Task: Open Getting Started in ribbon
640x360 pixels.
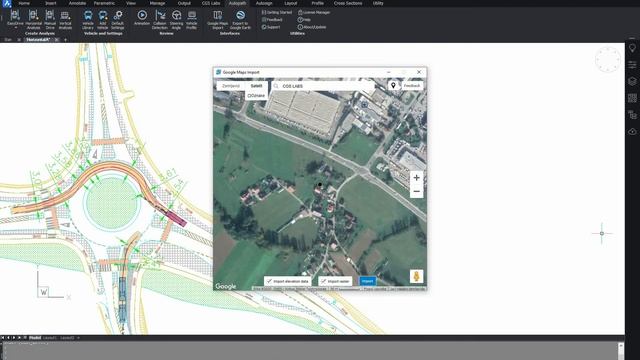Action: click(x=277, y=12)
